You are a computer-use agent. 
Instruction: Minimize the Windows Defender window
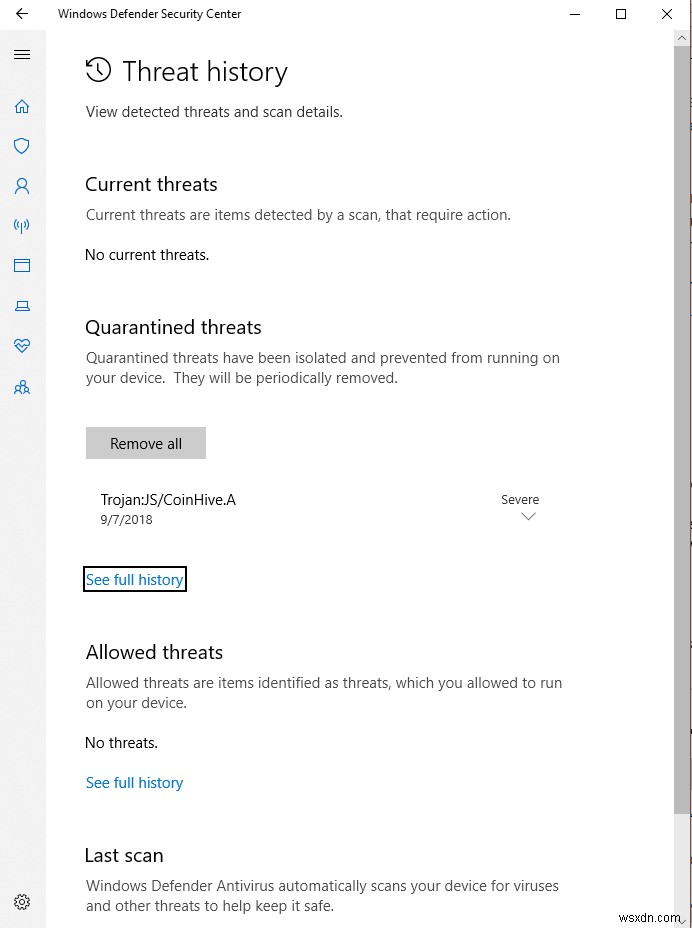[x=575, y=14]
